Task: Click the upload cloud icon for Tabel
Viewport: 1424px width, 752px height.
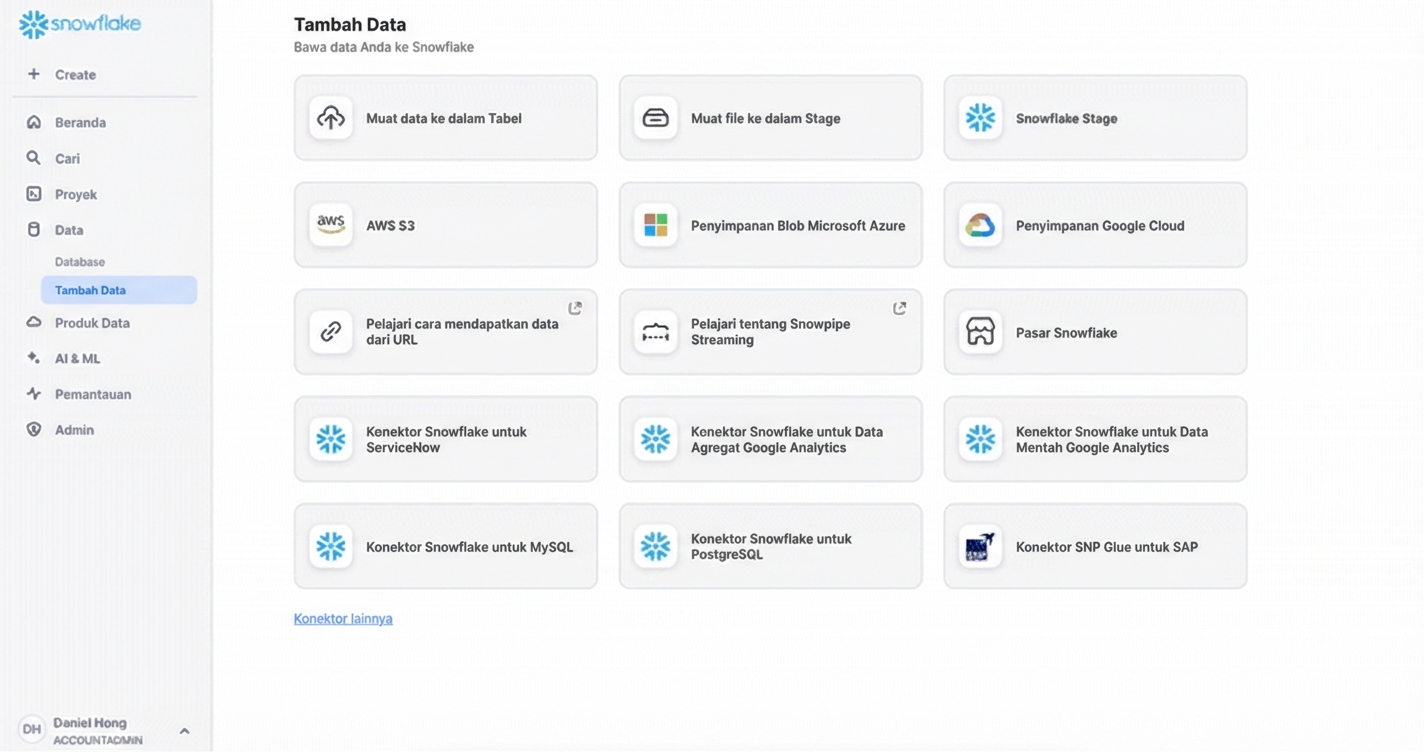Action: tap(331, 118)
